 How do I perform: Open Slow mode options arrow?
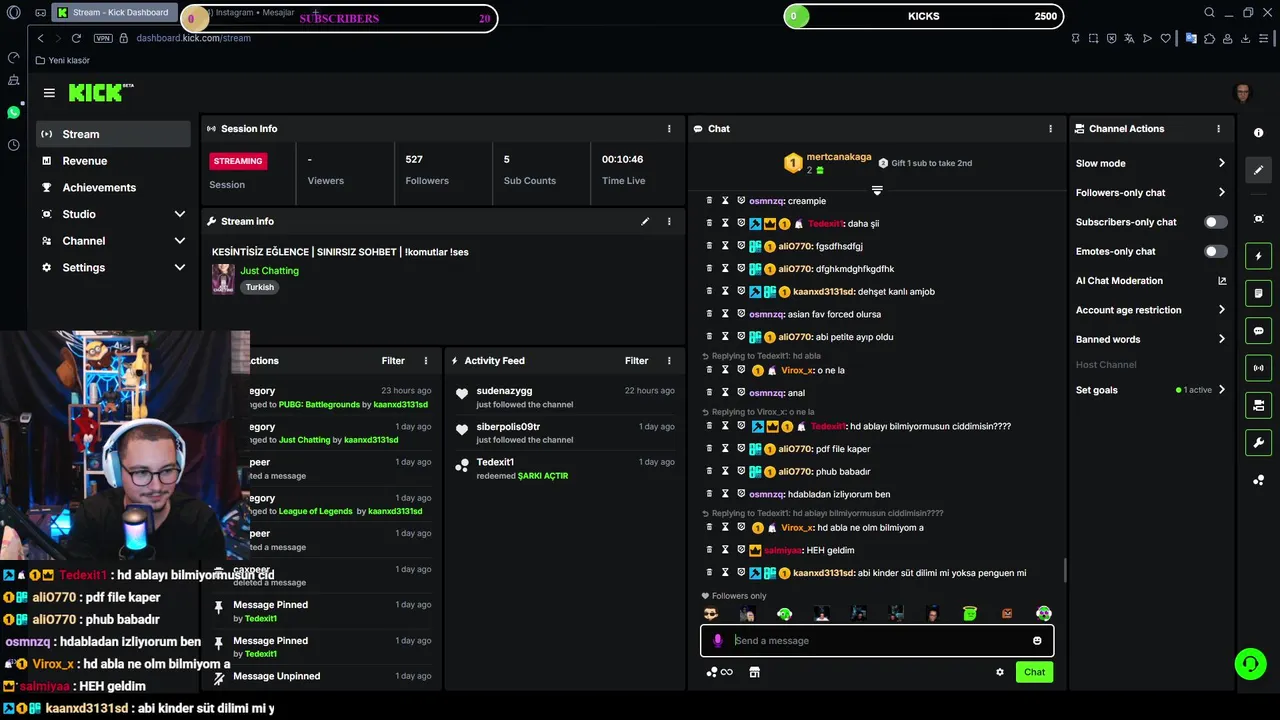[x=1222, y=163]
